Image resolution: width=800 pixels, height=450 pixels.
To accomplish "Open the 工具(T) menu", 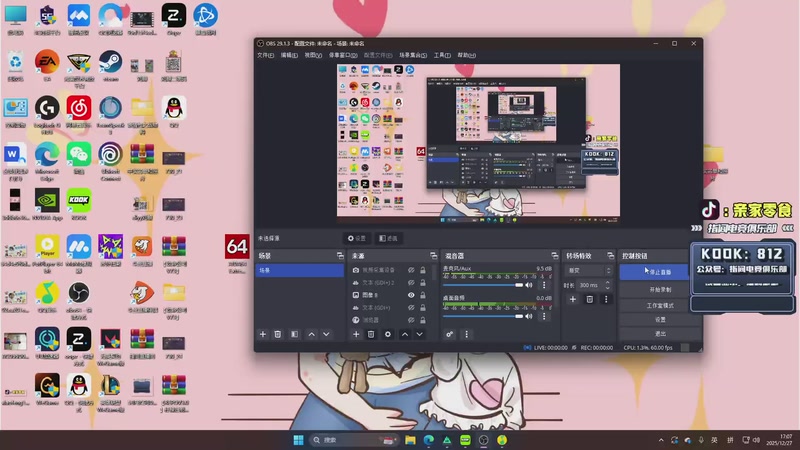I will point(442,55).
